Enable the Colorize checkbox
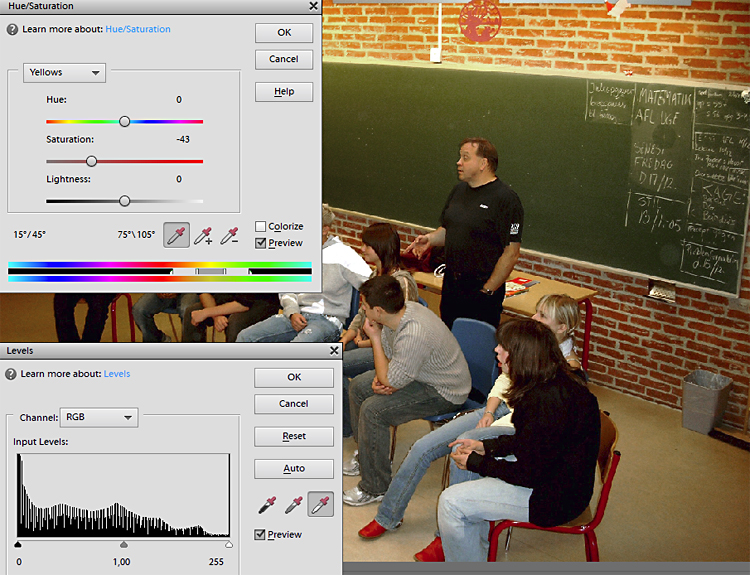Image resolution: width=750 pixels, height=575 pixels. point(261,227)
